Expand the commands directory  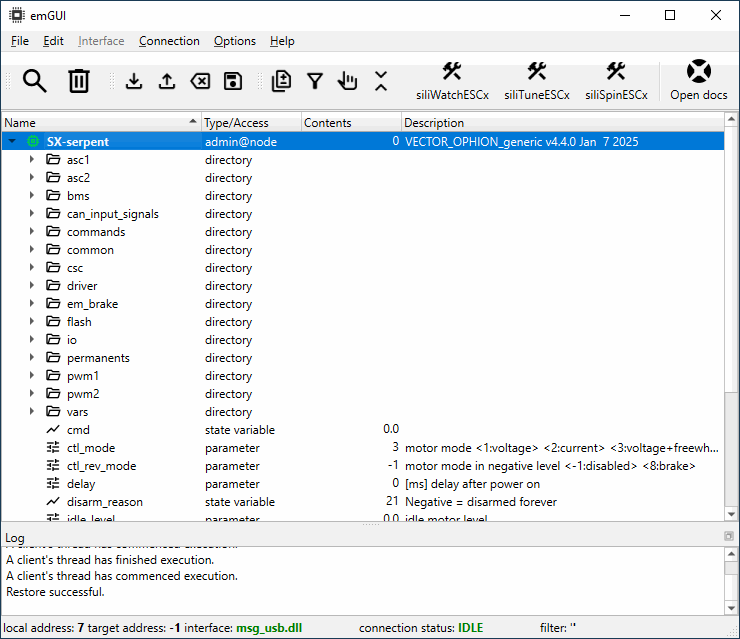[32, 231]
